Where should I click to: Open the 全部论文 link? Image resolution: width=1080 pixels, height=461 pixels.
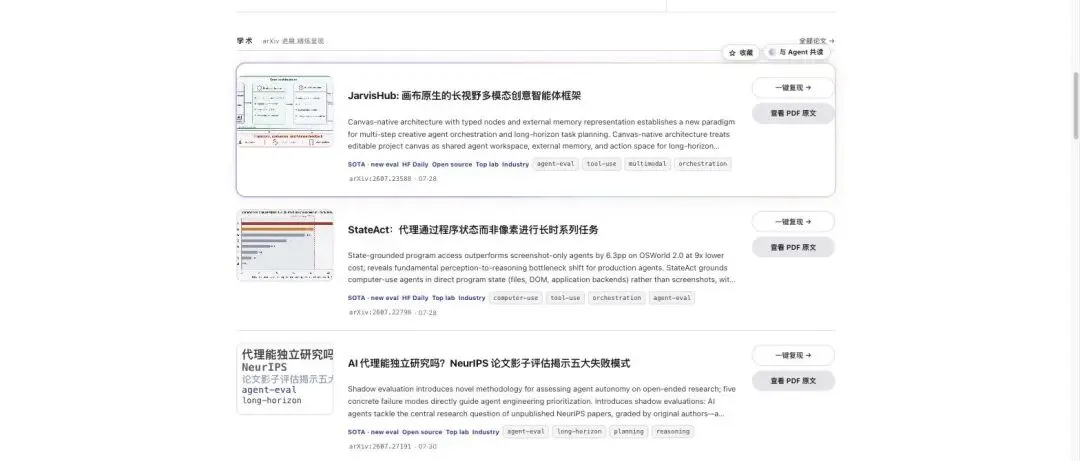point(817,41)
